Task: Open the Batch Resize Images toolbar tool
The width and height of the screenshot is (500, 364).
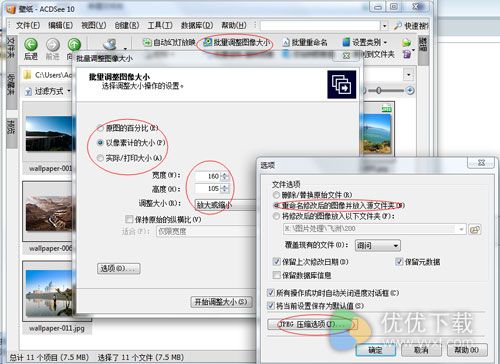Action: pyautogui.click(x=236, y=42)
